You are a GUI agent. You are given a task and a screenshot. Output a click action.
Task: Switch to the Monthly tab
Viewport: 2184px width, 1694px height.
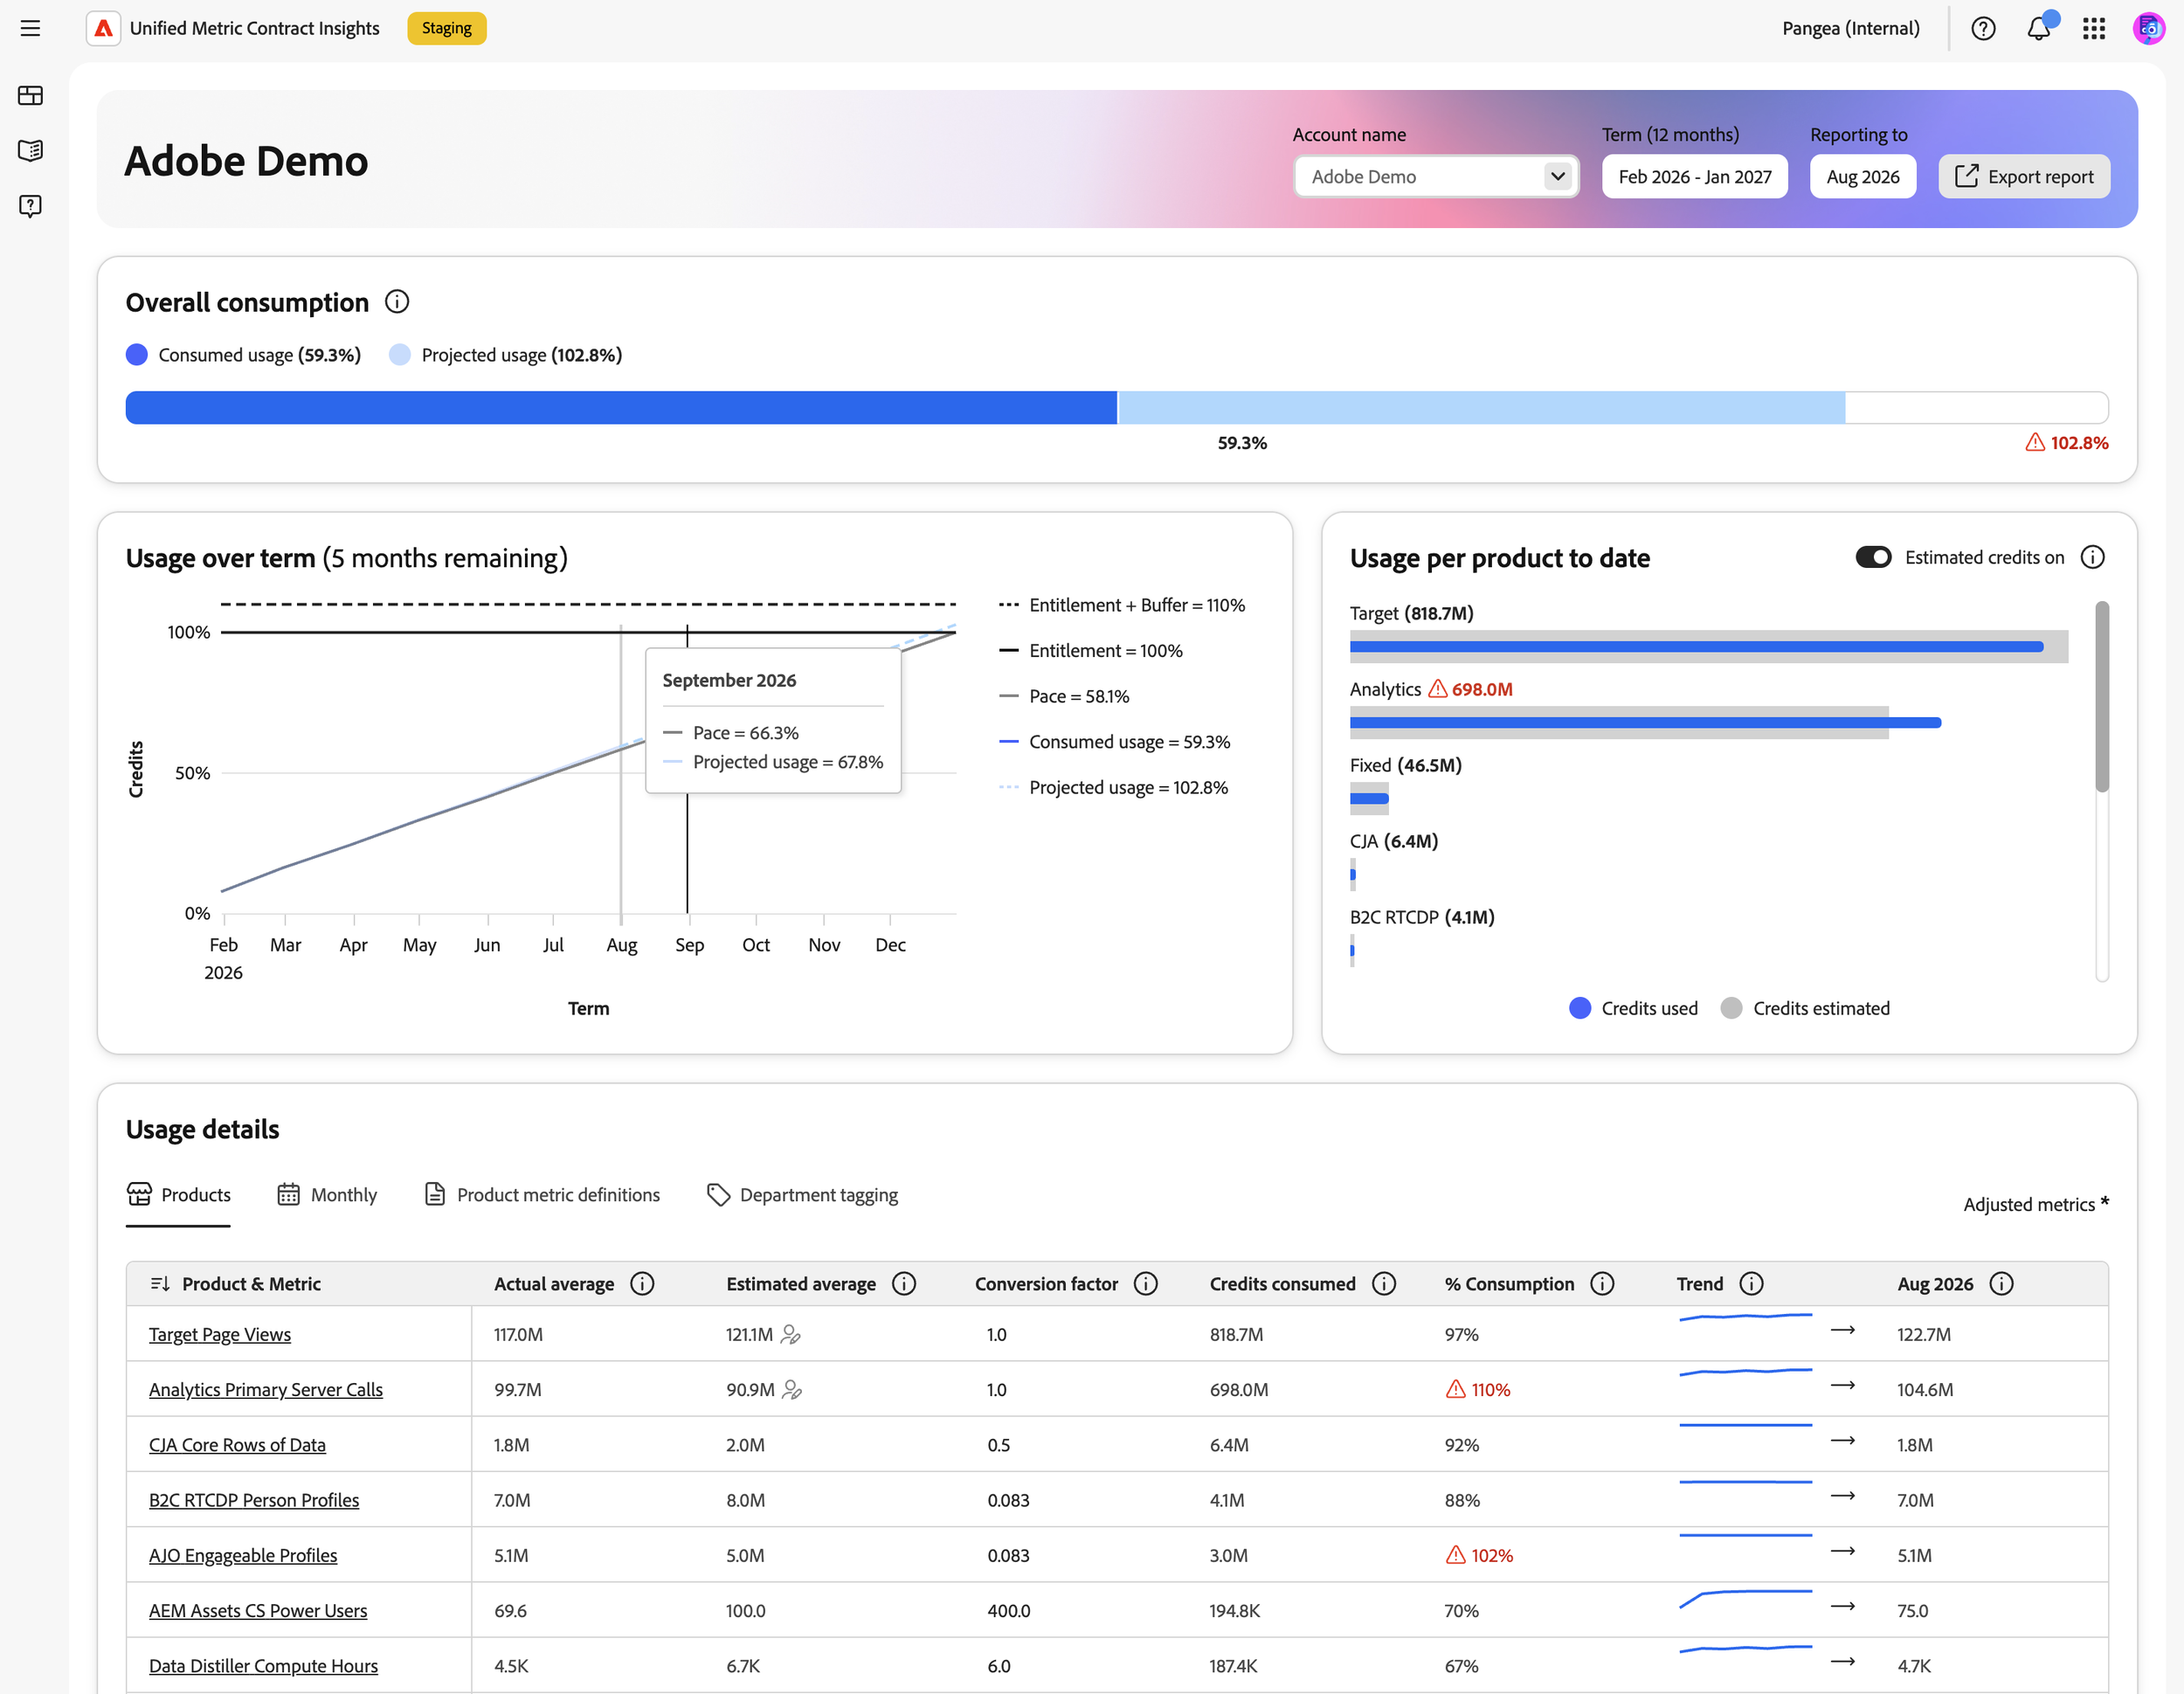(327, 1195)
